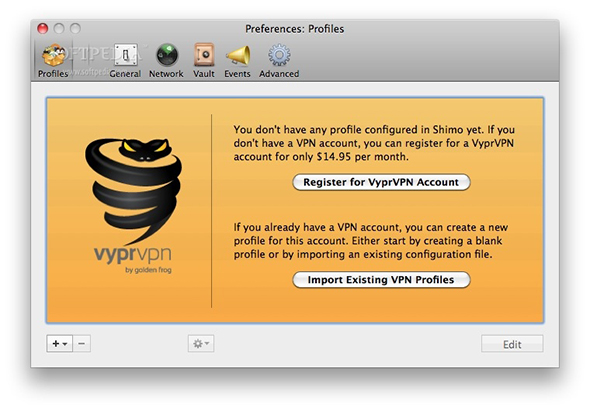Show the Events preferences pane

coord(237,60)
